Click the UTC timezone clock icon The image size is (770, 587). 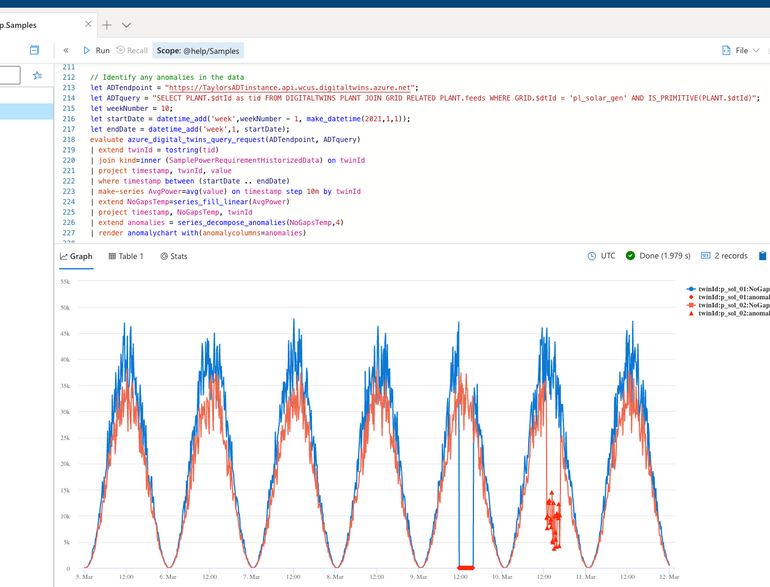tap(594, 256)
